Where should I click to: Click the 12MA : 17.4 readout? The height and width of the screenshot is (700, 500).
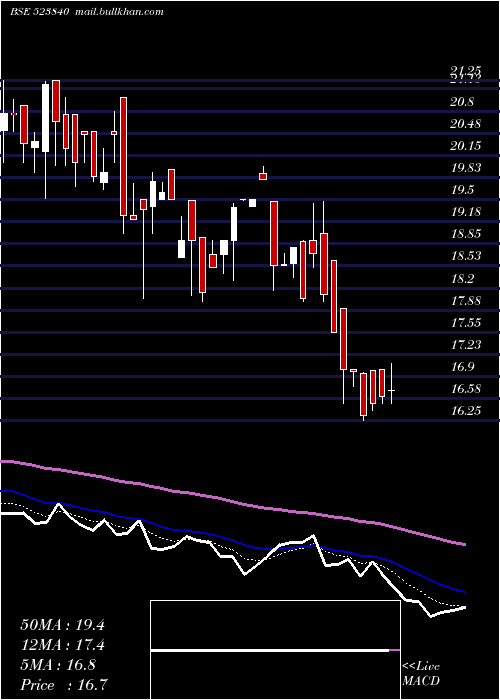(62, 645)
